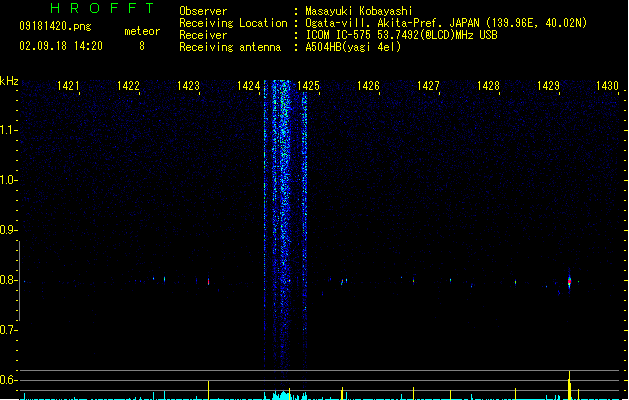Click the 1430 time axis label
Viewport: 629px width, 400px height.
point(607,86)
